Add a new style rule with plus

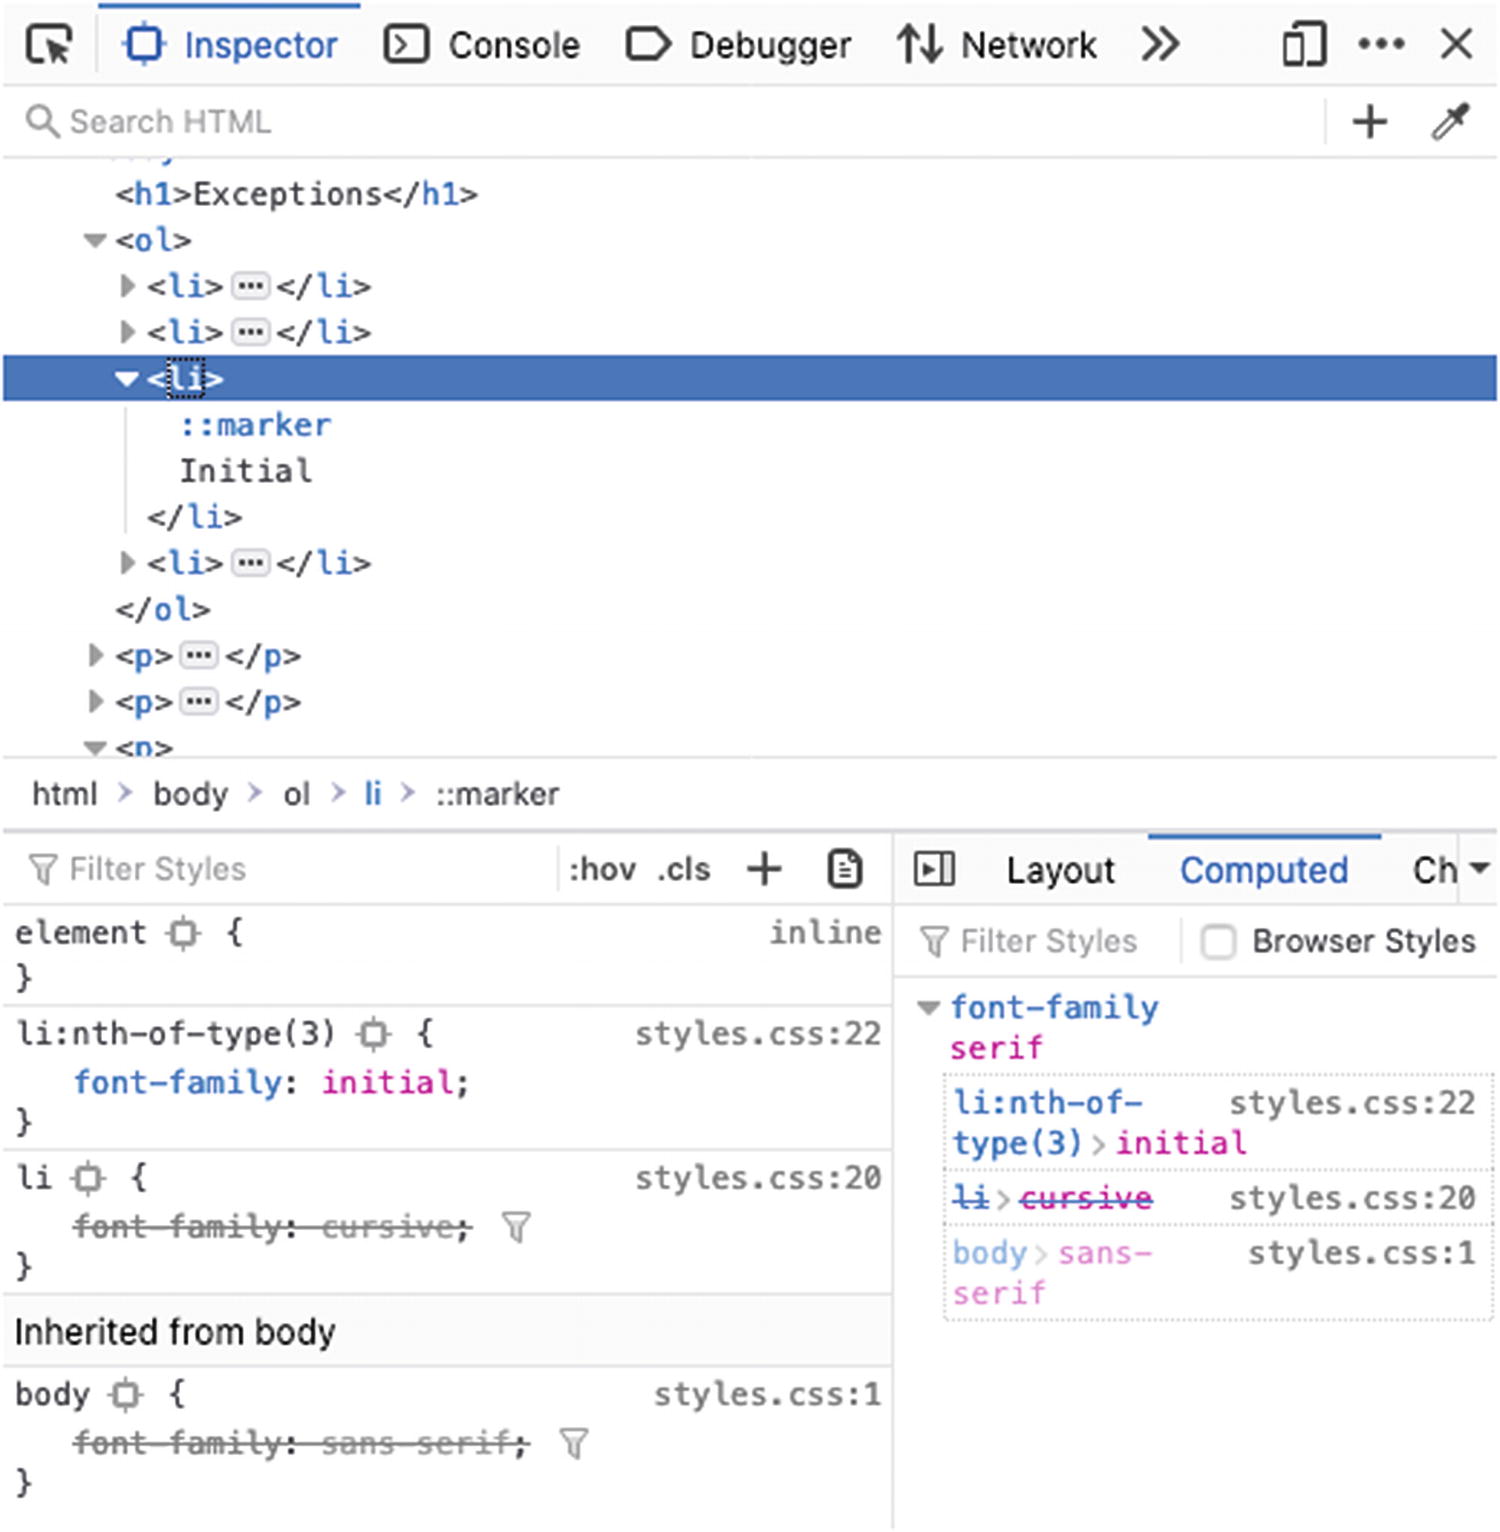[x=764, y=869]
